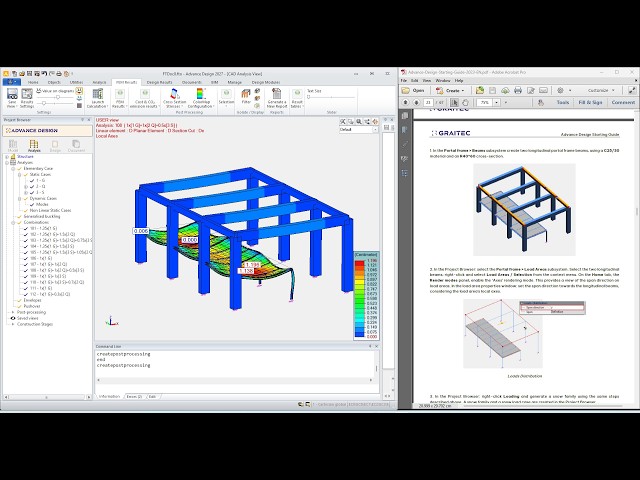This screenshot has width=640, height=480.
Task: Click the Selection ribbon button
Action: tap(226, 98)
